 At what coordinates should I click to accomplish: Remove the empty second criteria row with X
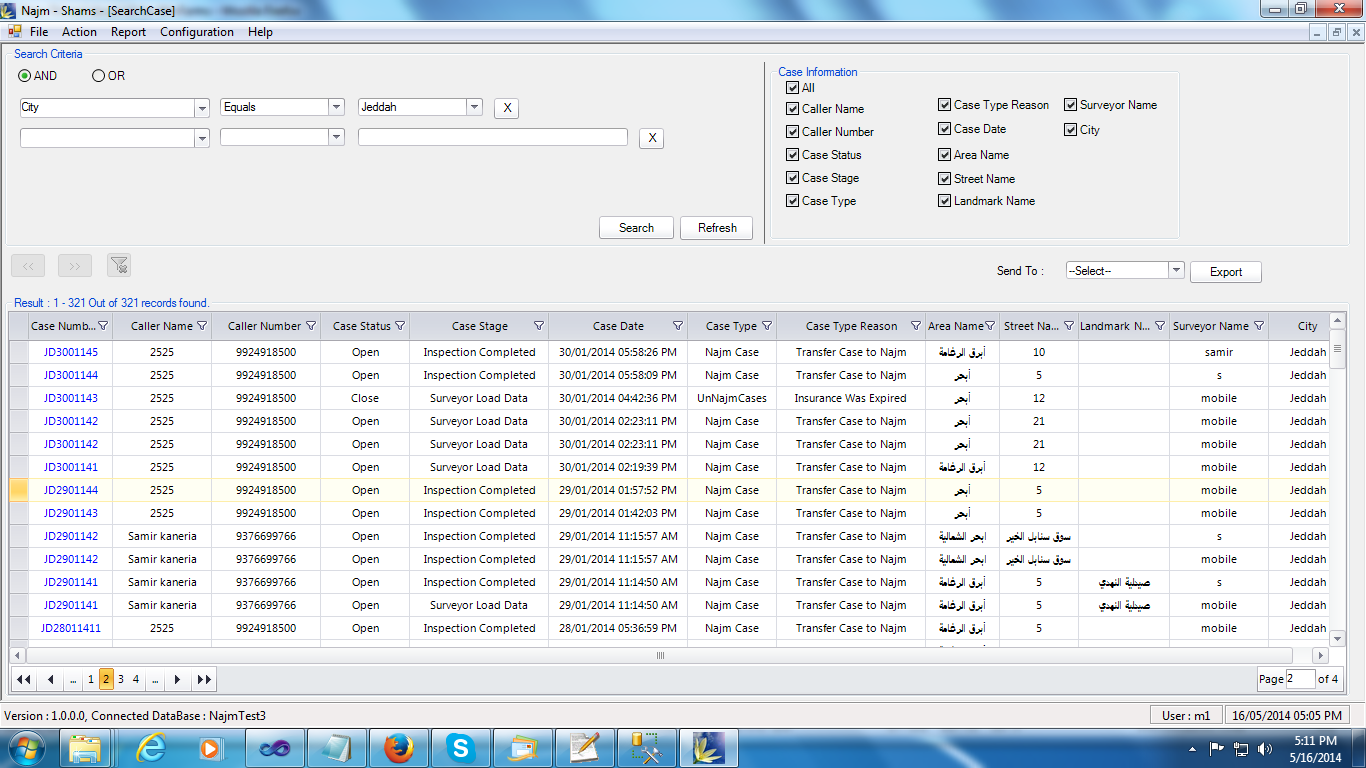[x=652, y=138]
